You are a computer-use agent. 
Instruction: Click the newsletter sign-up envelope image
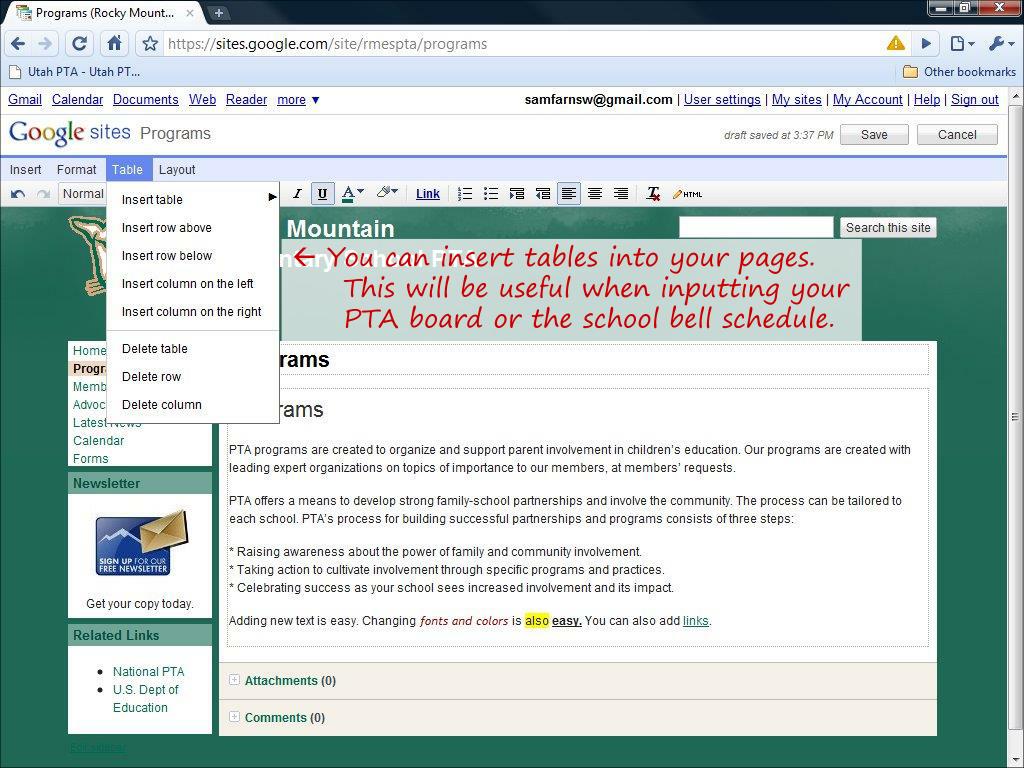142,542
